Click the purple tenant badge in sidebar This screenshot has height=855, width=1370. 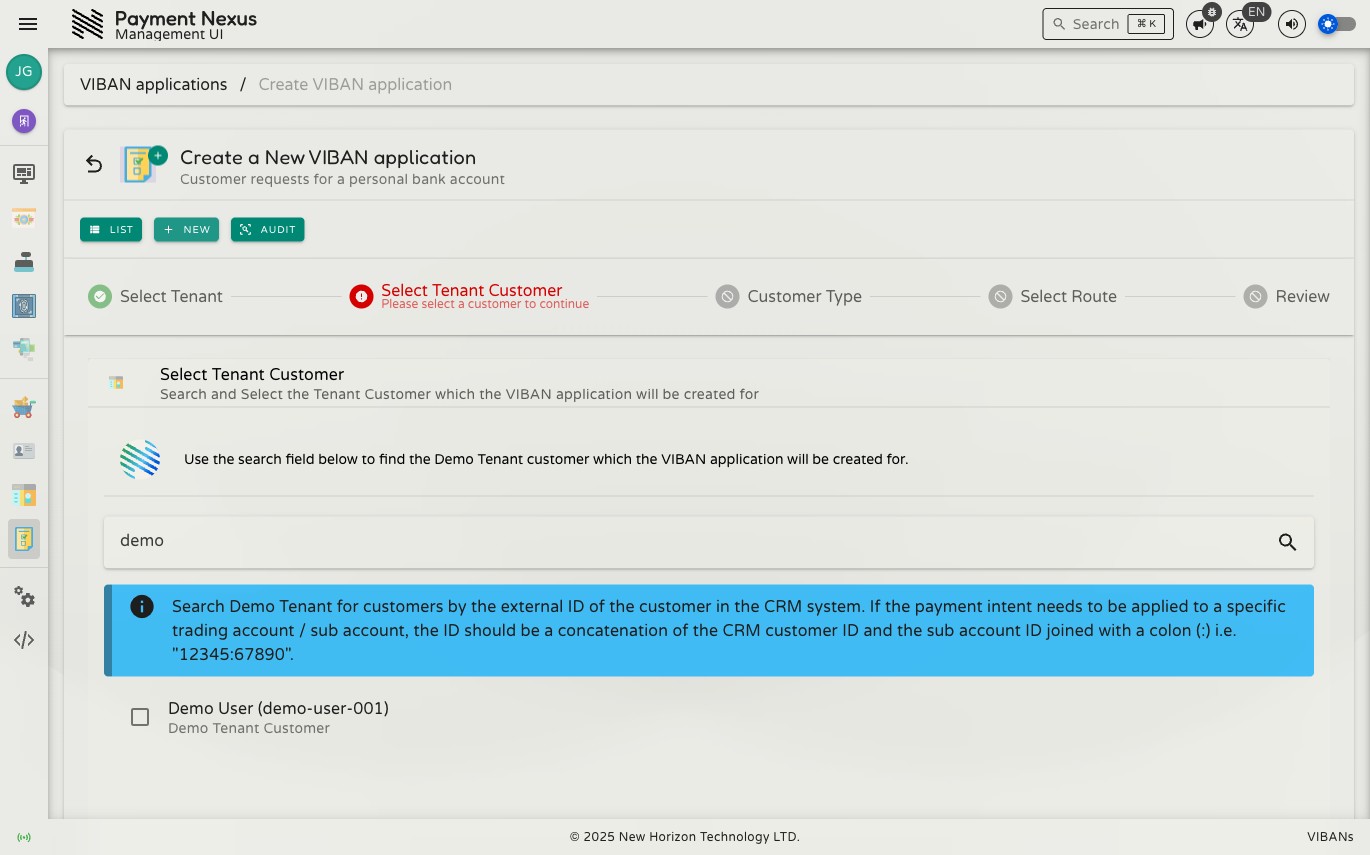(24, 121)
